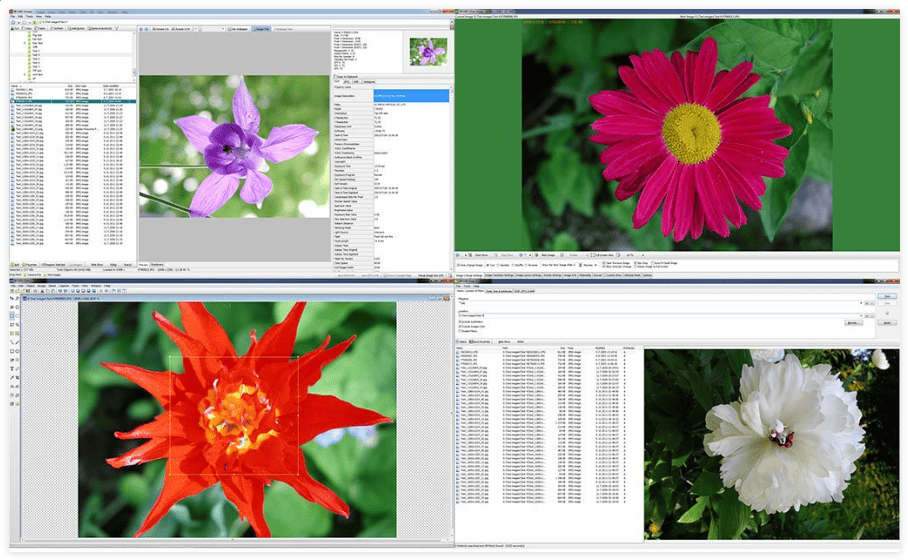Switch to the Image Transition Settings tab
This screenshot has height=560, width=908.
[499, 275]
